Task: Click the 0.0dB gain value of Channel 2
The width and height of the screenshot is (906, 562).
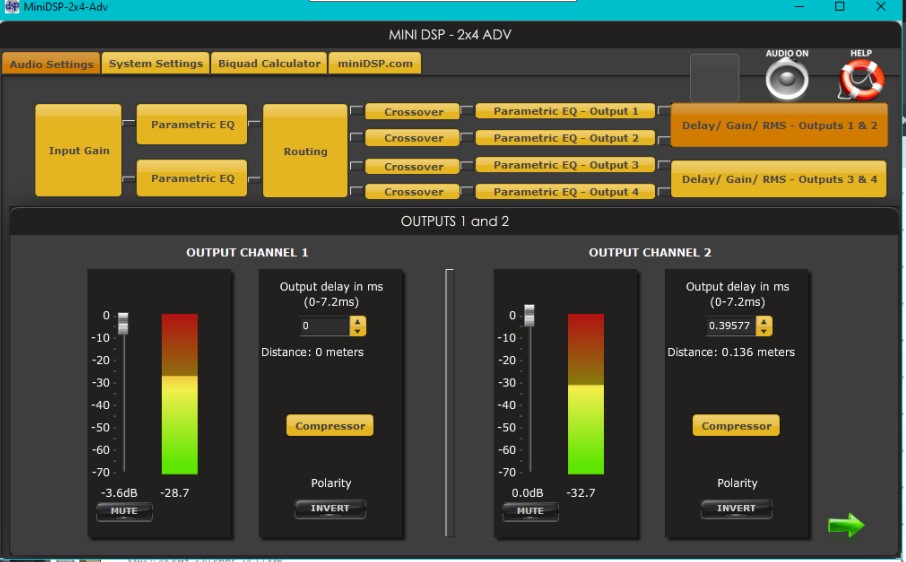Action: pyautogui.click(x=527, y=493)
